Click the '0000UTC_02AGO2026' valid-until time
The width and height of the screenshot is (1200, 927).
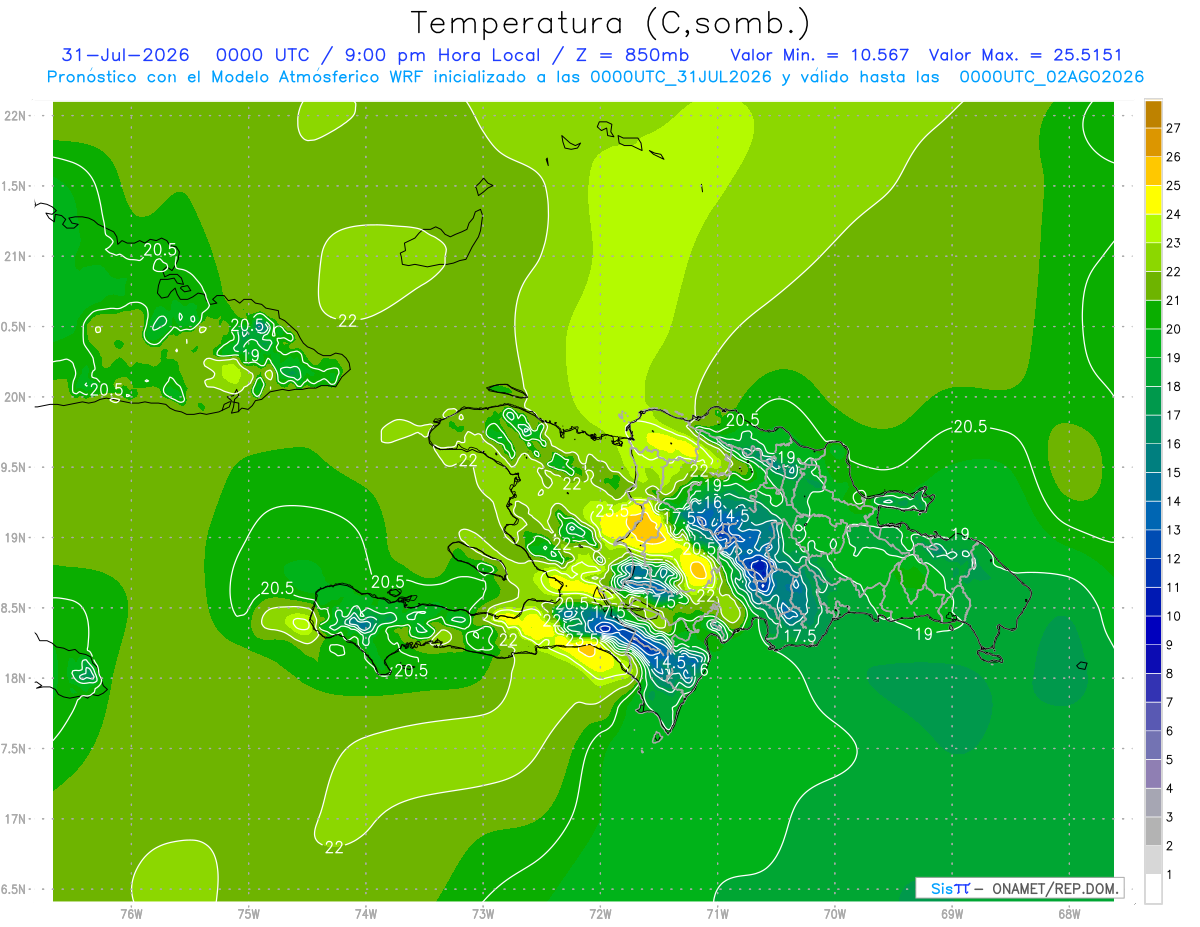click(x=1051, y=77)
